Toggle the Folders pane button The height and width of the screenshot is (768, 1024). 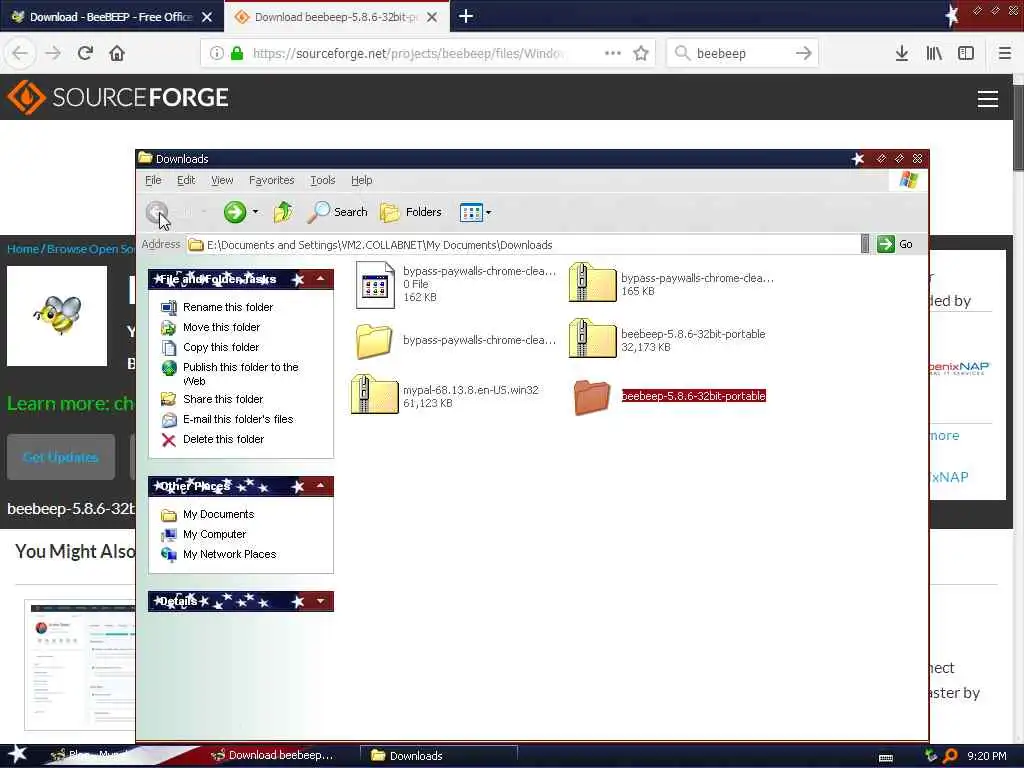(x=411, y=212)
